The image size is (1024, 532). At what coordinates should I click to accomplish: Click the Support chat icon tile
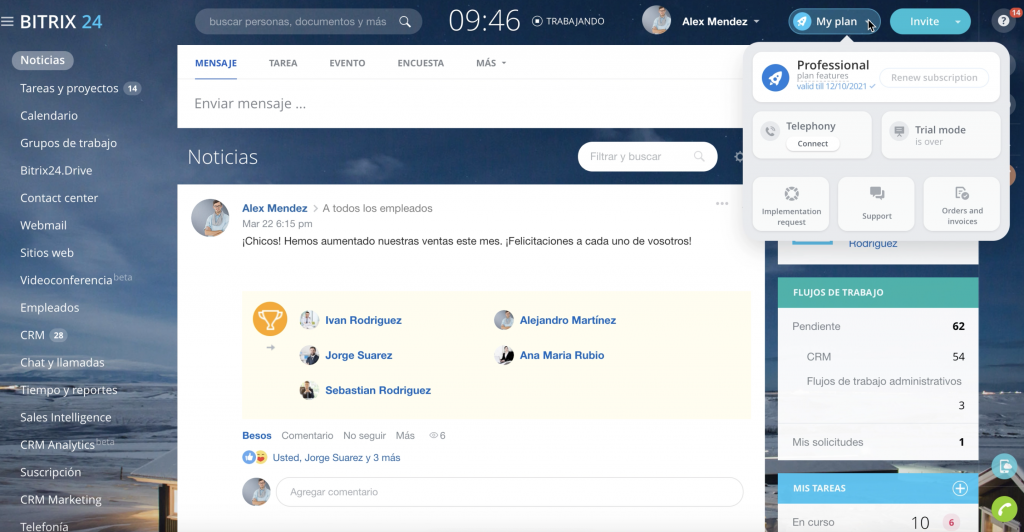[x=876, y=203]
